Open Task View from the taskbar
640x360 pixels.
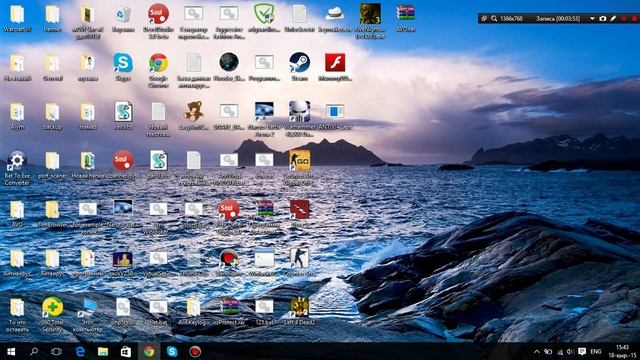pyautogui.click(x=56, y=351)
